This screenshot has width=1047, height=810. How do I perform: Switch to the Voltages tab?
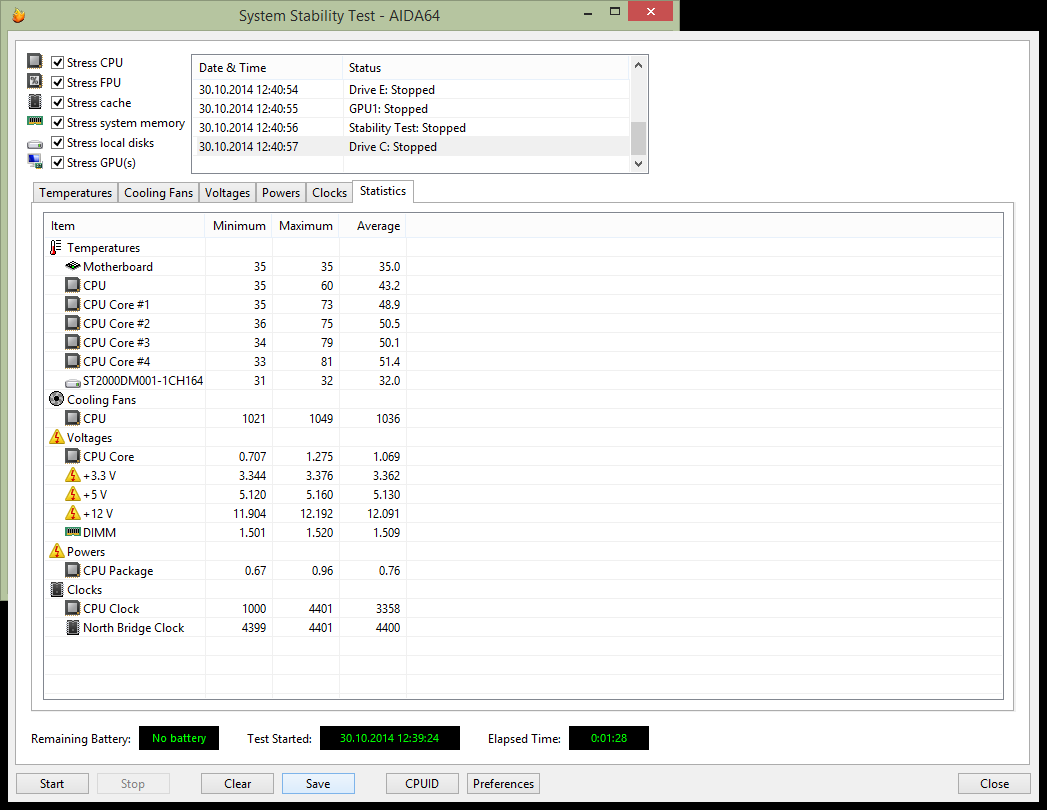pos(227,193)
